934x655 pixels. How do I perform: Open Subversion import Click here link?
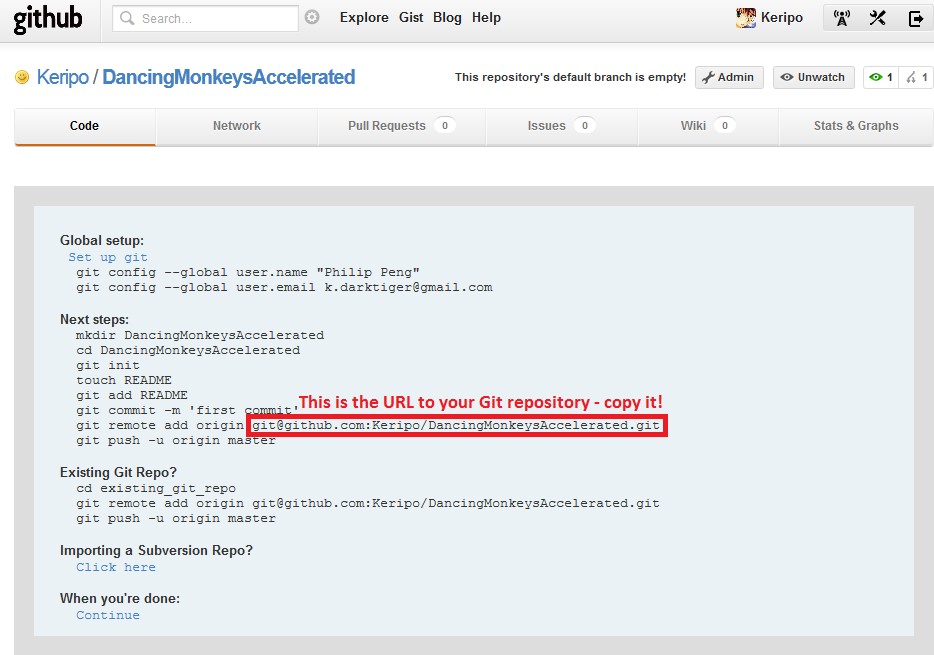116,567
